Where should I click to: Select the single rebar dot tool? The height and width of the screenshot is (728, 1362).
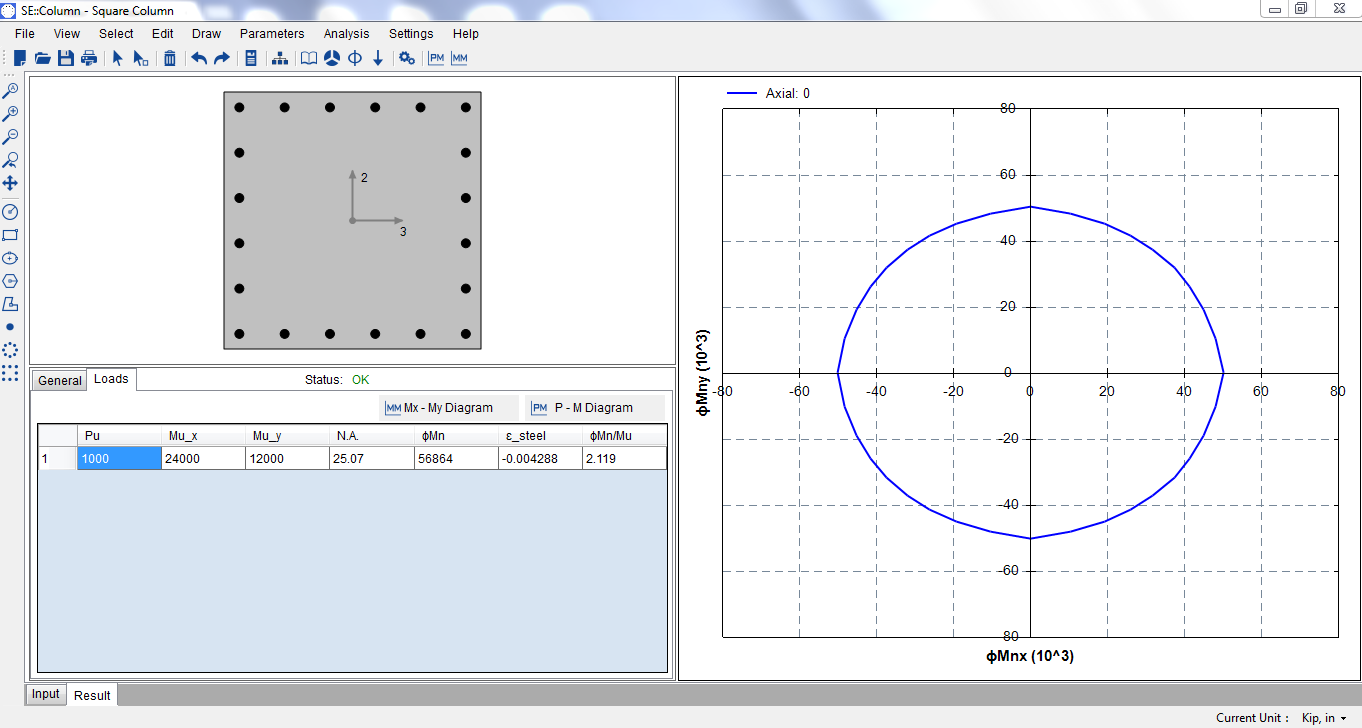click(10, 327)
